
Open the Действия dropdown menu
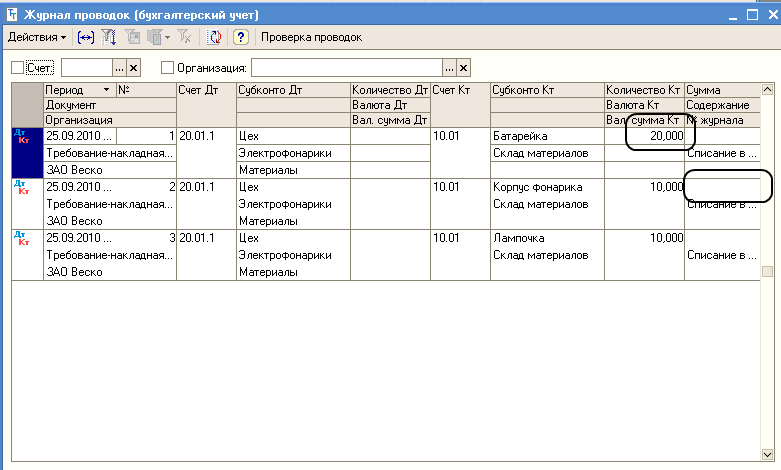click(x=37, y=37)
